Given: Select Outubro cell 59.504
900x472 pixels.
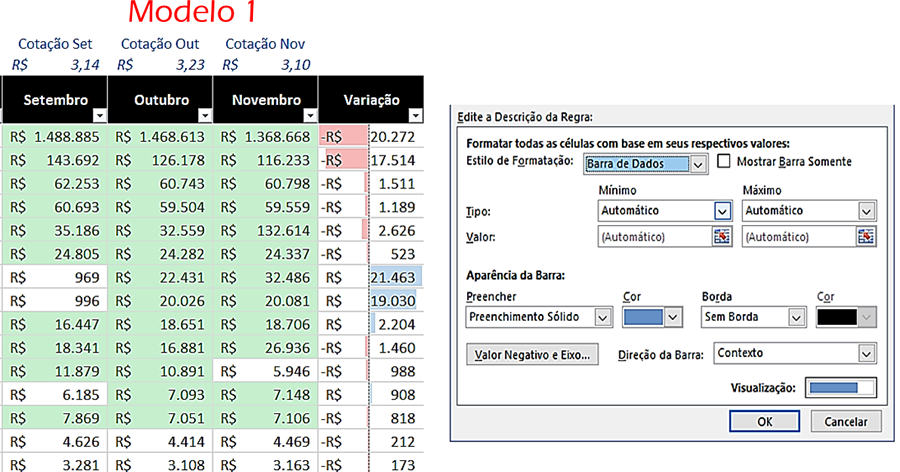Looking at the screenshot, I should (160, 207).
